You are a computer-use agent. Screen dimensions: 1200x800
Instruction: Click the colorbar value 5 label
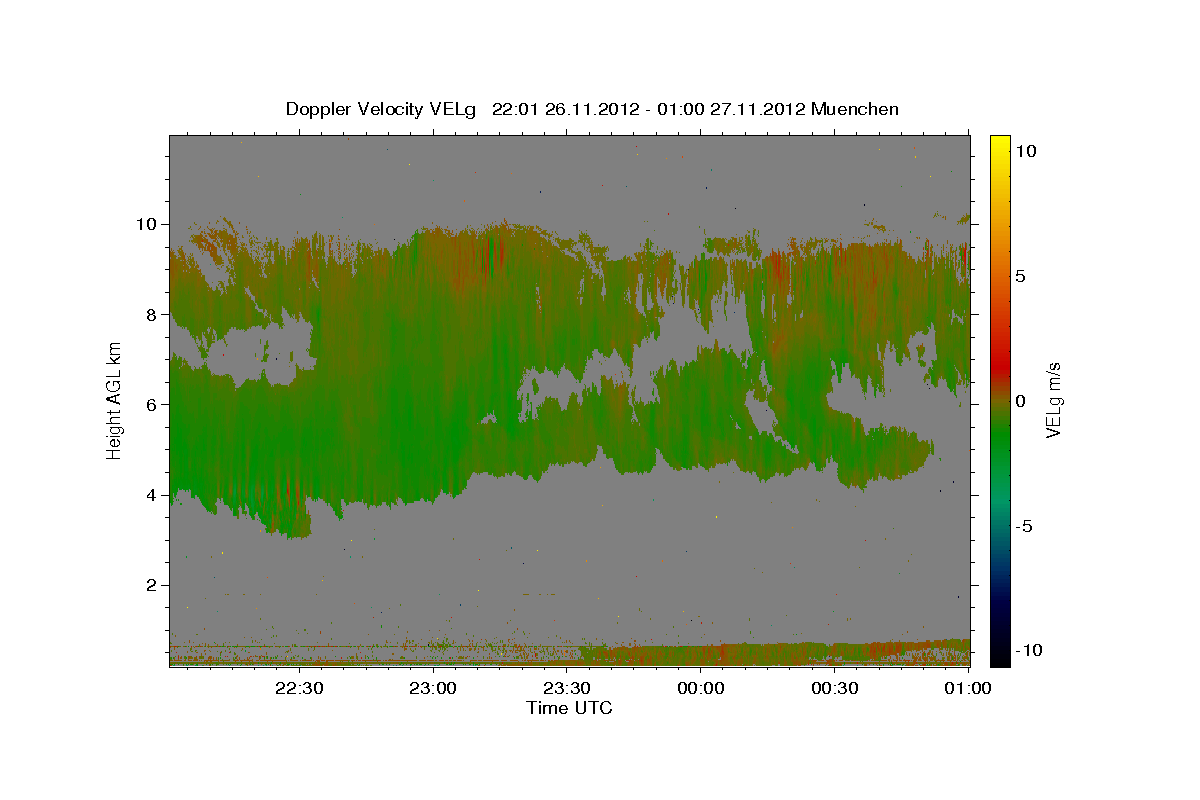pos(1020,275)
